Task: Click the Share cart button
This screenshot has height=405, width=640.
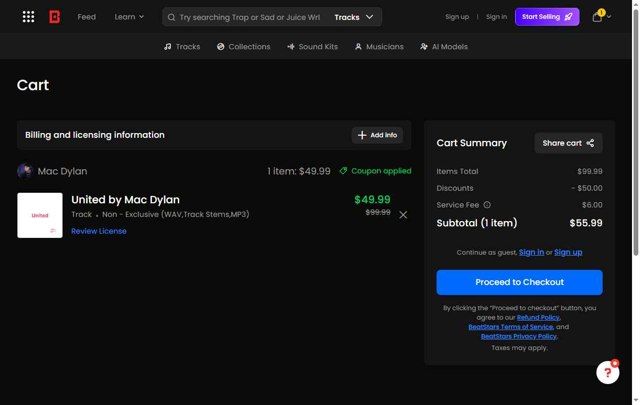Action: tap(568, 143)
